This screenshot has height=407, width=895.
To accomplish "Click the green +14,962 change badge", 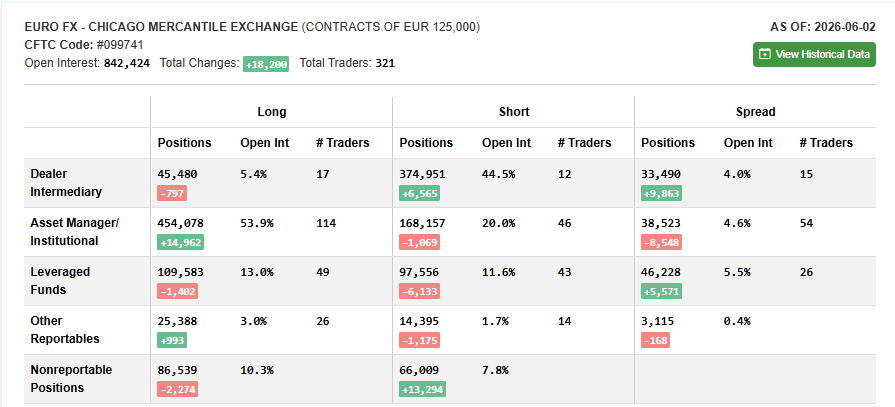I will tap(180, 243).
